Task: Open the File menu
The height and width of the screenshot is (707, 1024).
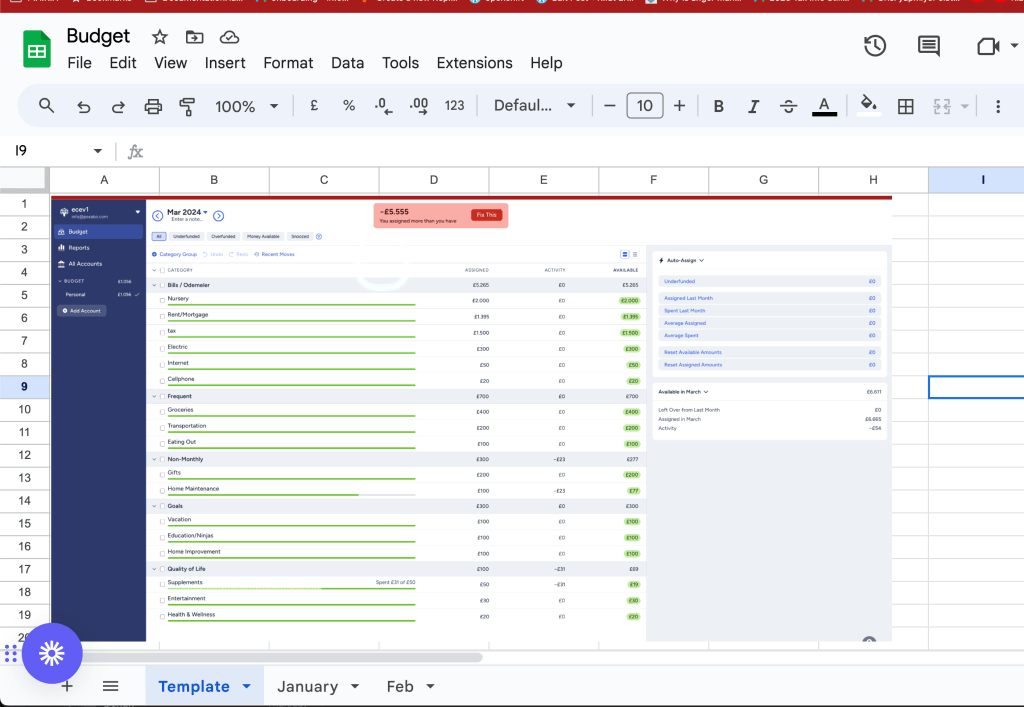Action: 79,63
